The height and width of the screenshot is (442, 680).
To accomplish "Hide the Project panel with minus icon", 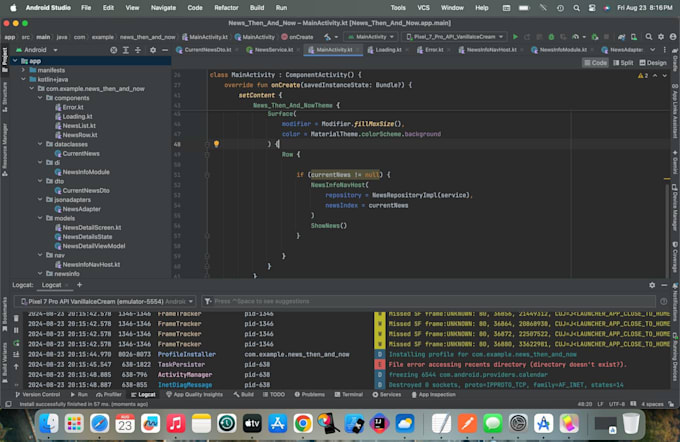I will (x=165, y=50).
